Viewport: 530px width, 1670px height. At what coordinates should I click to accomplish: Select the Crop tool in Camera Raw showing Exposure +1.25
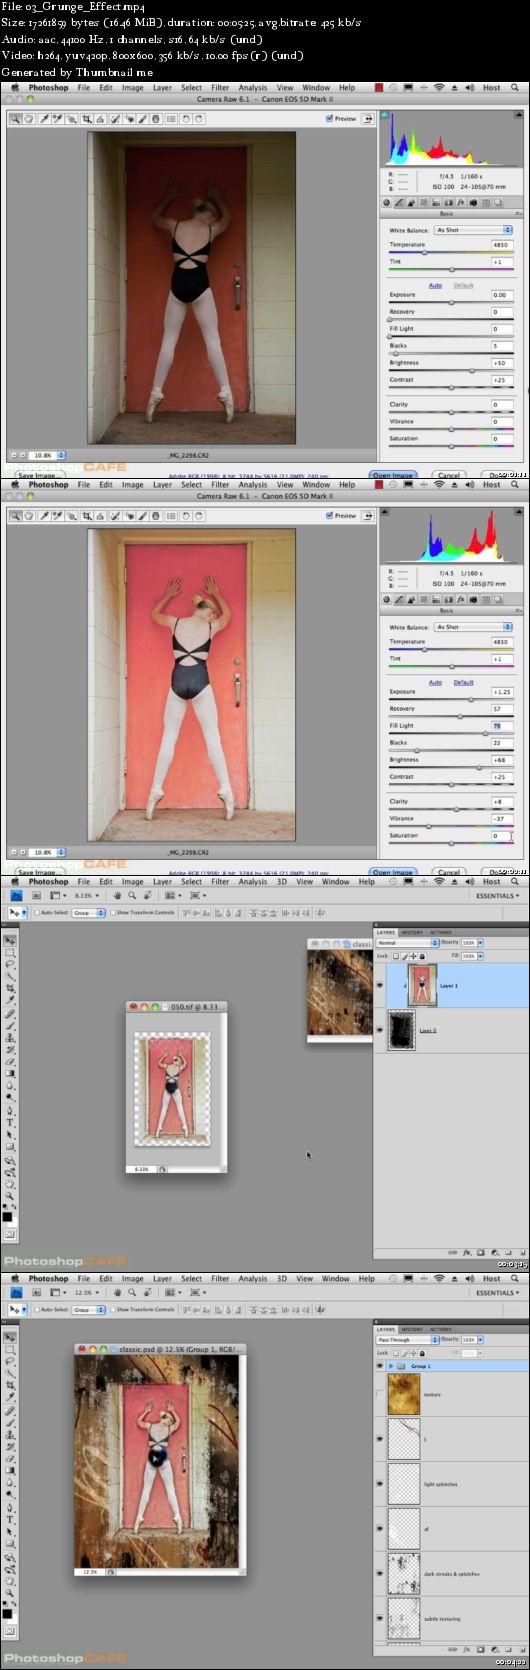click(87, 516)
